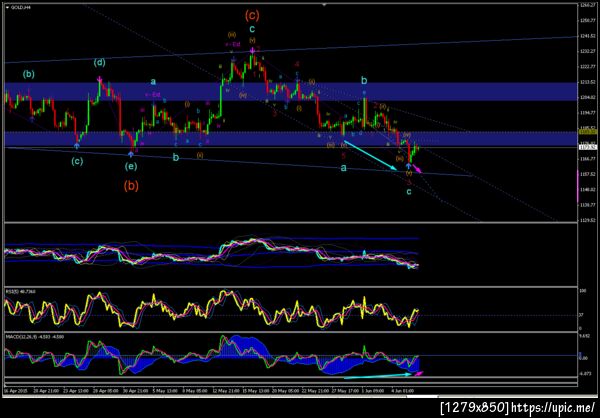Click the 23 Apr 13:00 time label
600x418 pixels.
[x=76, y=391]
